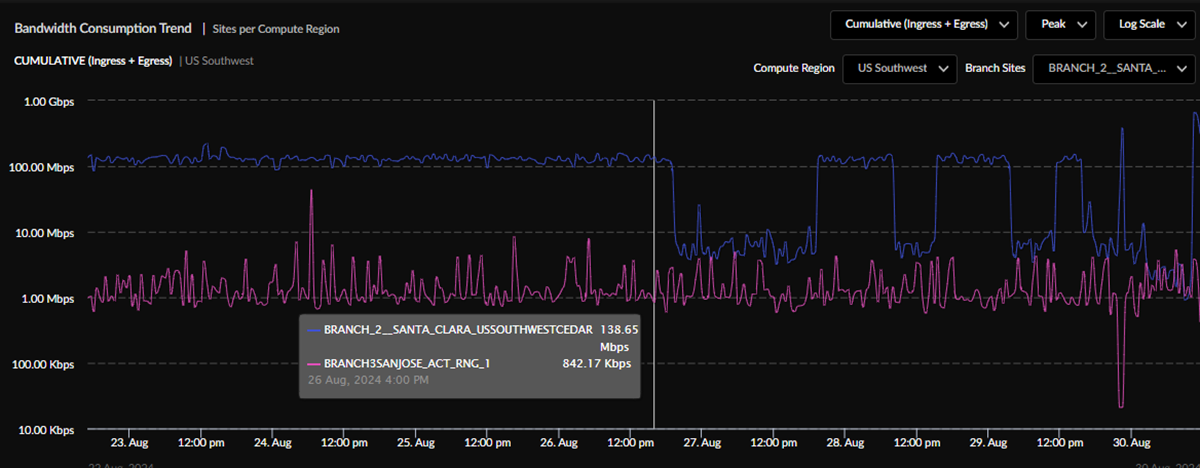Click the US Southwest subtitle next to CUMULATIVE
Image resolution: width=1200 pixels, height=468 pixels.
220,61
